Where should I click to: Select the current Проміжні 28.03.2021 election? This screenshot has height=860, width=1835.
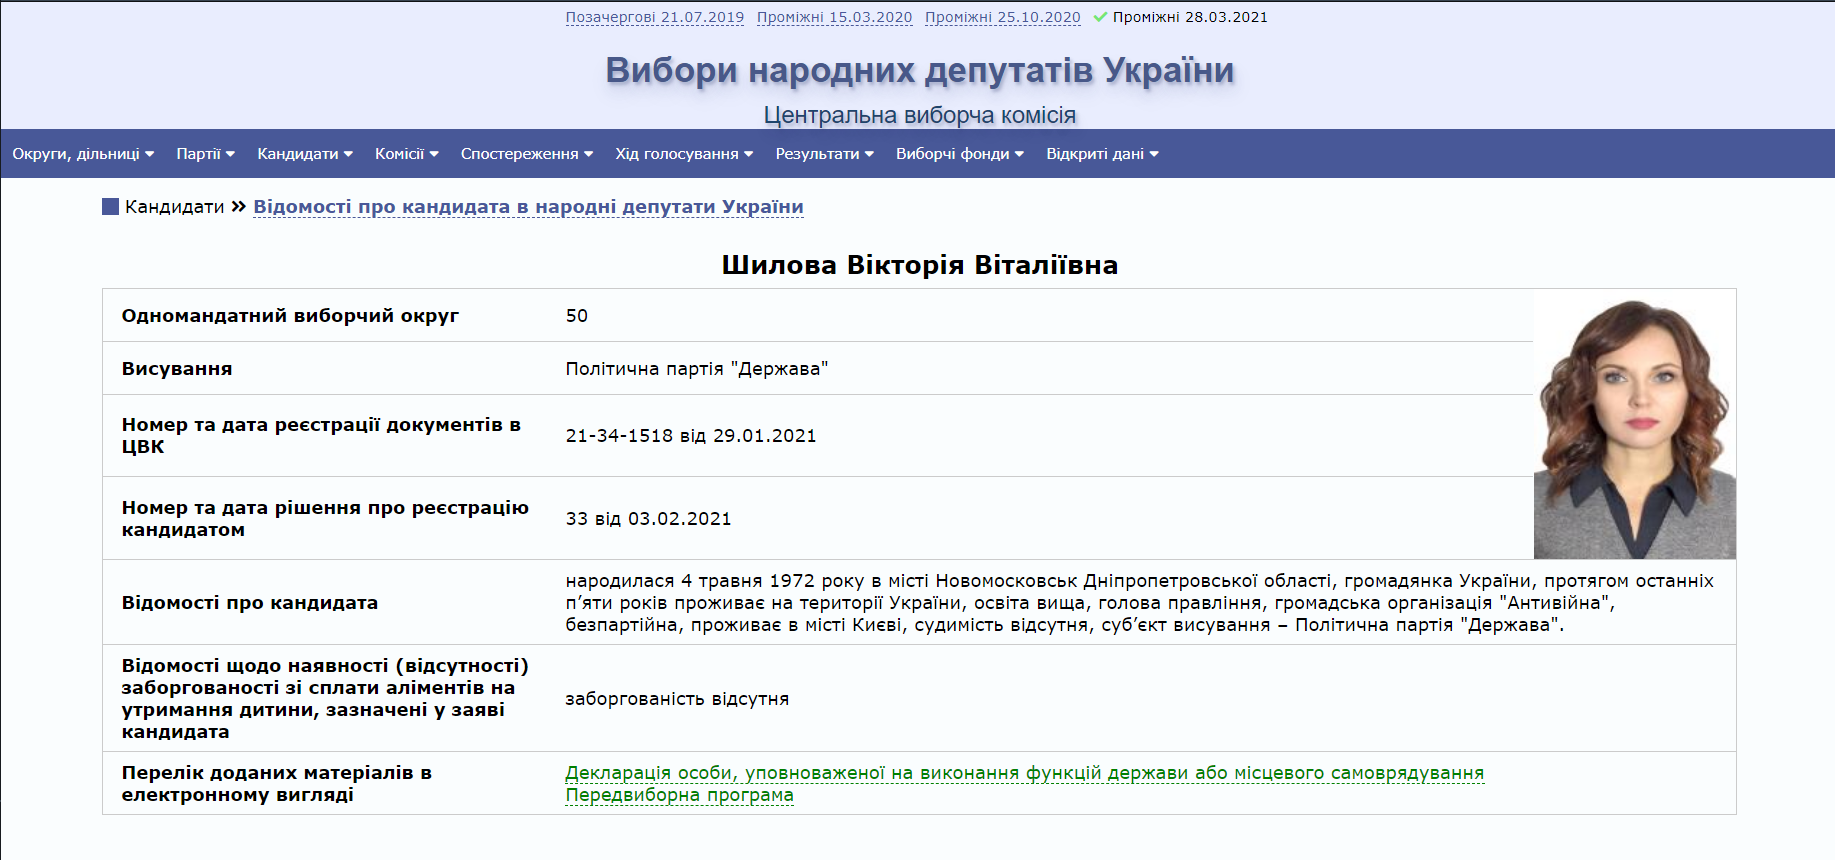[1190, 17]
